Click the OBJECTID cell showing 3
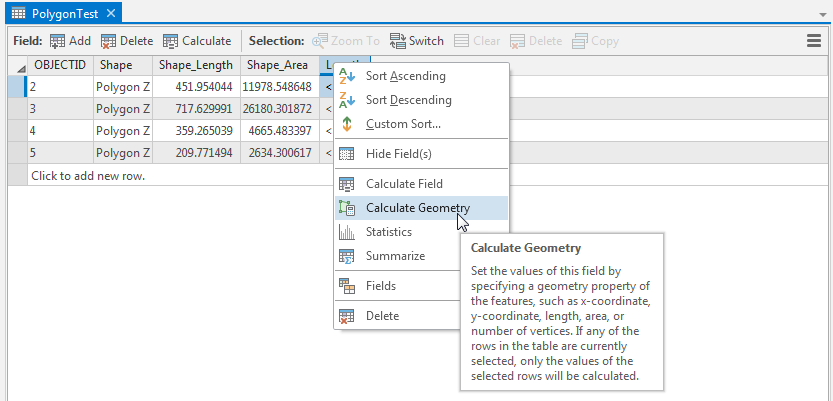The width and height of the screenshot is (833, 401). click(x=61, y=109)
